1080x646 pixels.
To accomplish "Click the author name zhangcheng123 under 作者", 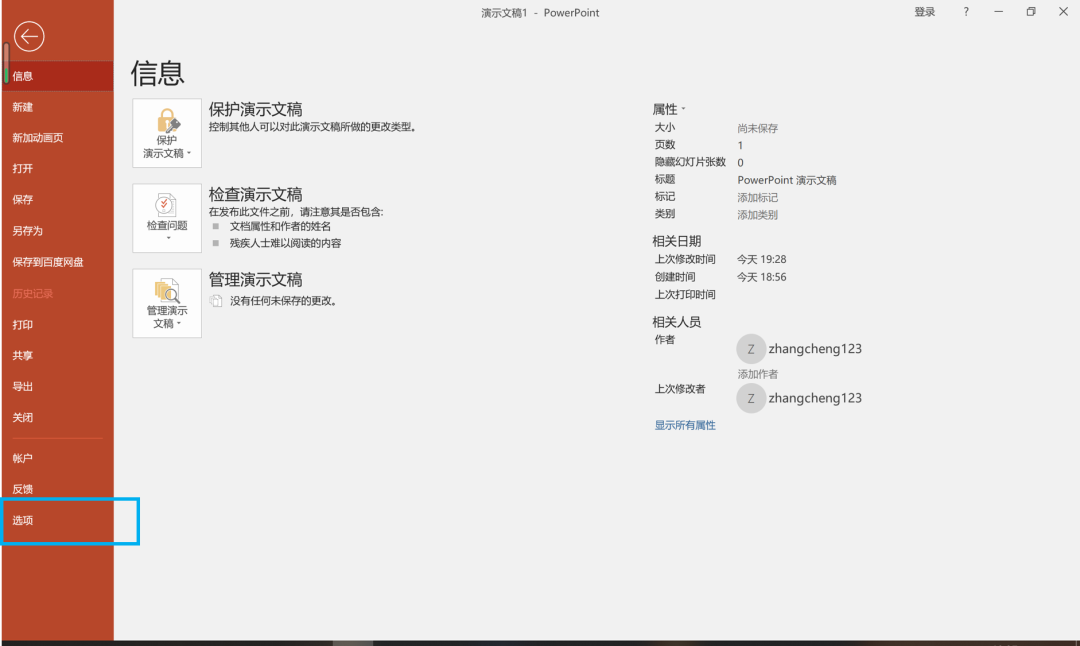I will pyautogui.click(x=815, y=348).
